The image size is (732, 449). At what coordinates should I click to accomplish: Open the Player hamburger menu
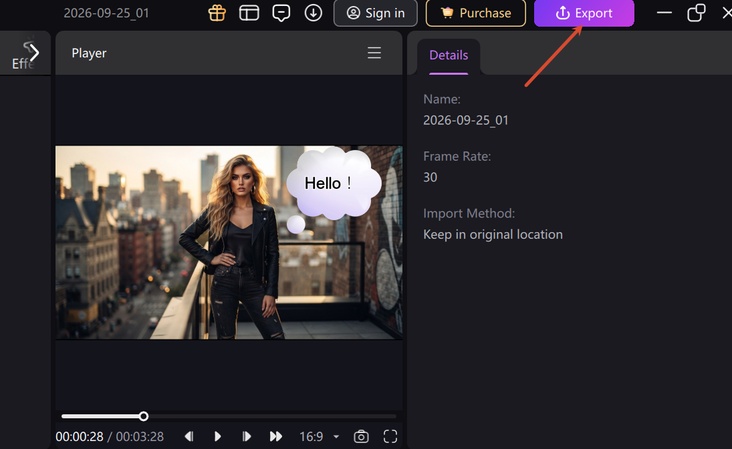(x=374, y=53)
